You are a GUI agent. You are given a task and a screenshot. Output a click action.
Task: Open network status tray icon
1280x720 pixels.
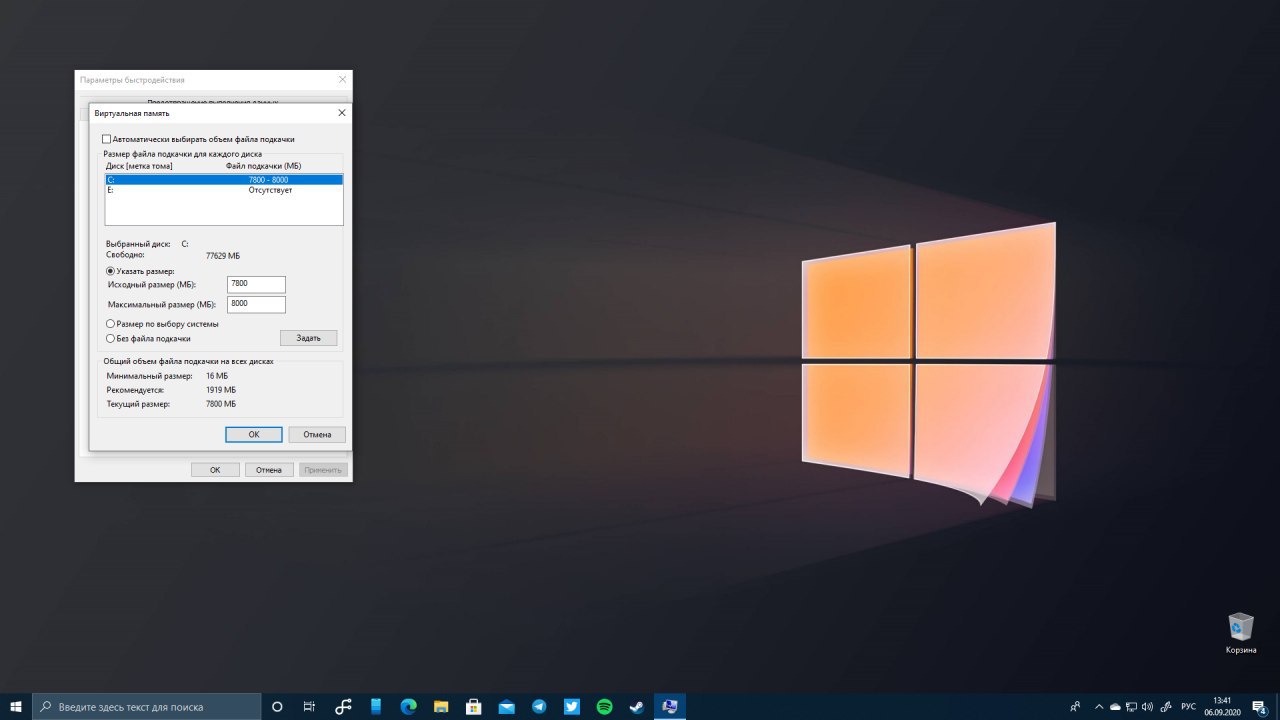pos(1131,706)
